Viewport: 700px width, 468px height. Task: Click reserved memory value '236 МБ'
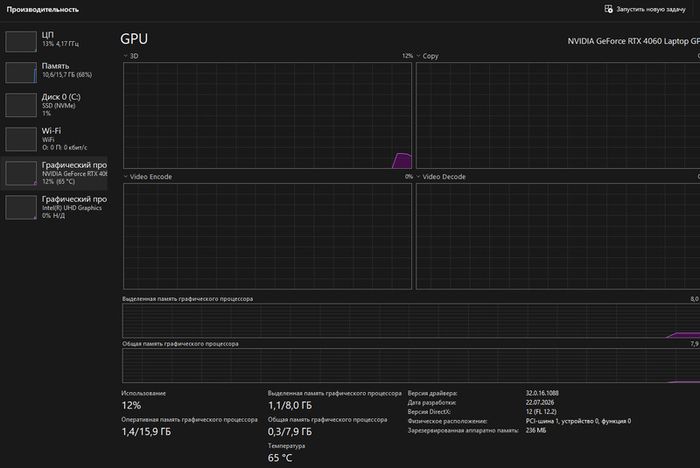pyautogui.click(x=536, y=430)
